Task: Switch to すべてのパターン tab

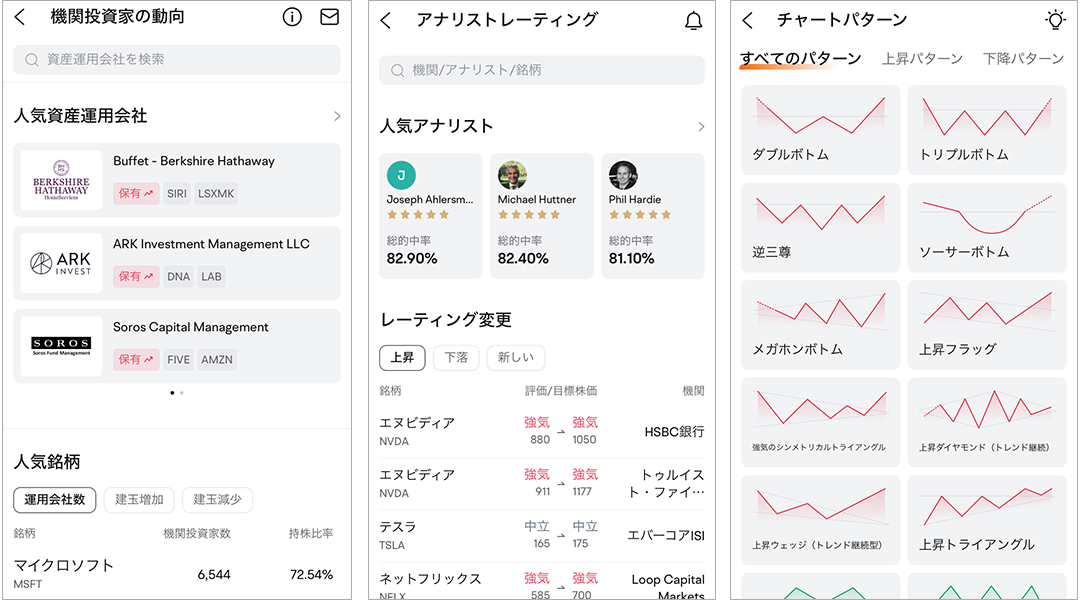Action: (800, 59)
